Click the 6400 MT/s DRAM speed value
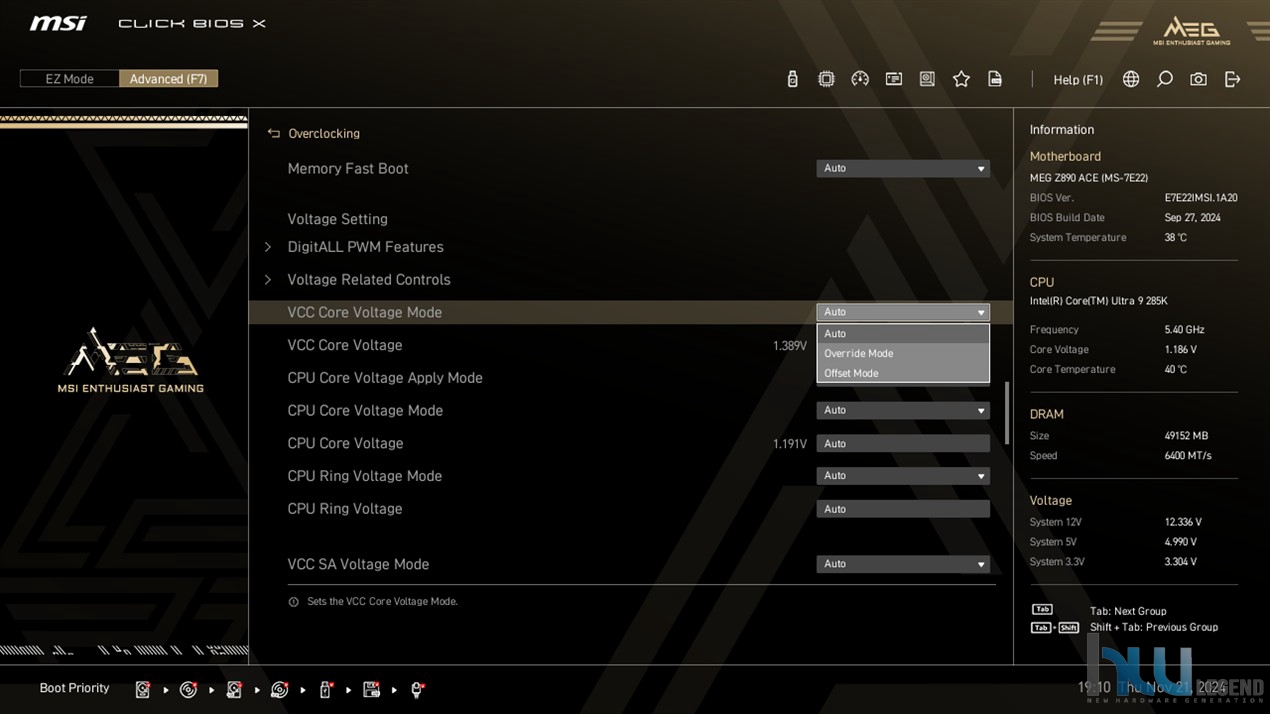This screenshot has width=1270, height=714. 1188,456
